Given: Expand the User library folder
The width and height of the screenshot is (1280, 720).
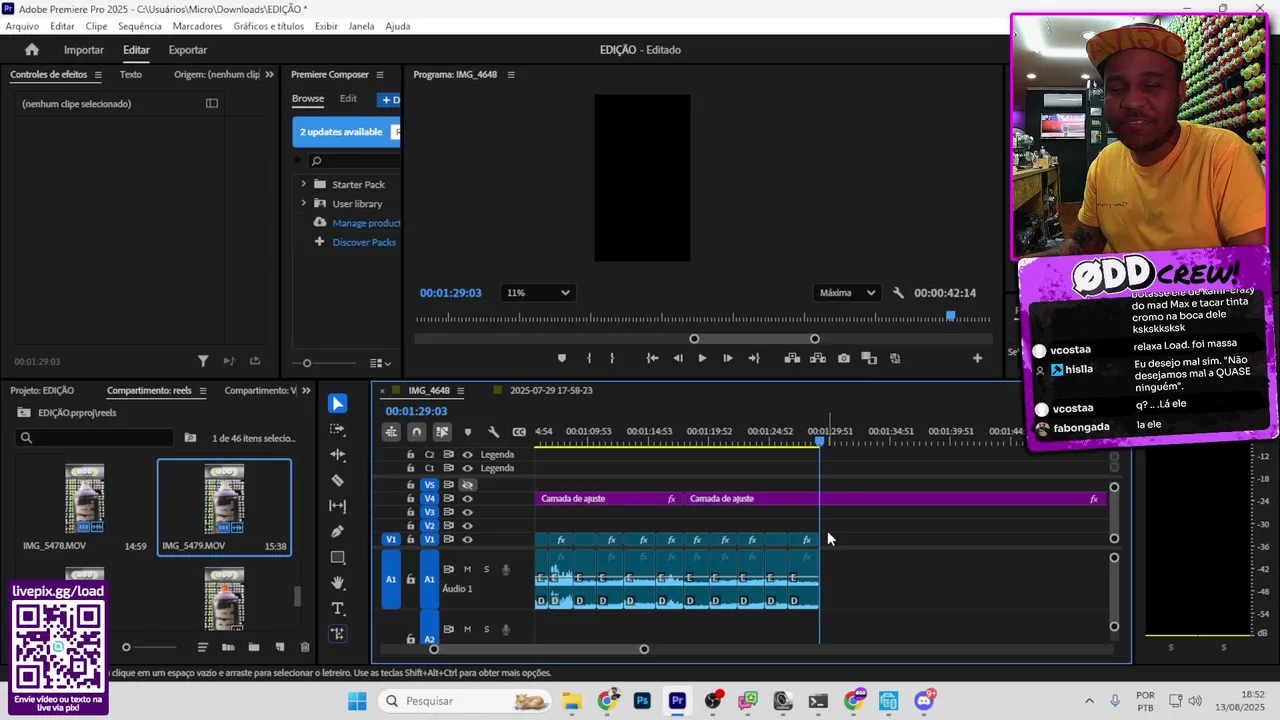Looking at the screenshot, I should 303,203.
